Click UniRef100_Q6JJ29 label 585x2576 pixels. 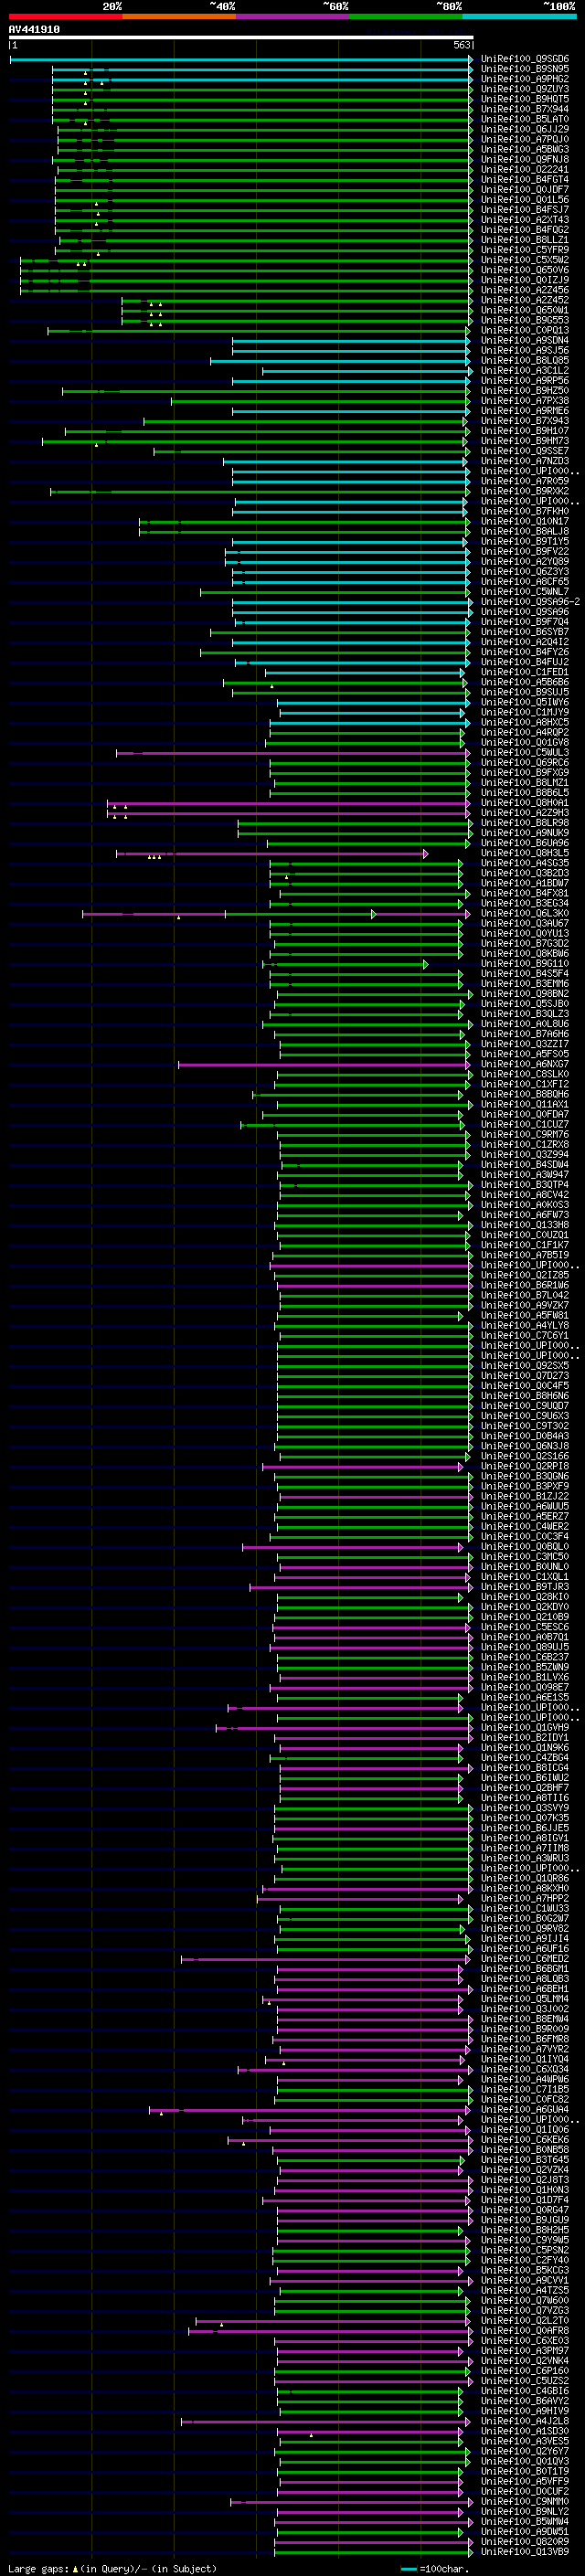(524, 130)
